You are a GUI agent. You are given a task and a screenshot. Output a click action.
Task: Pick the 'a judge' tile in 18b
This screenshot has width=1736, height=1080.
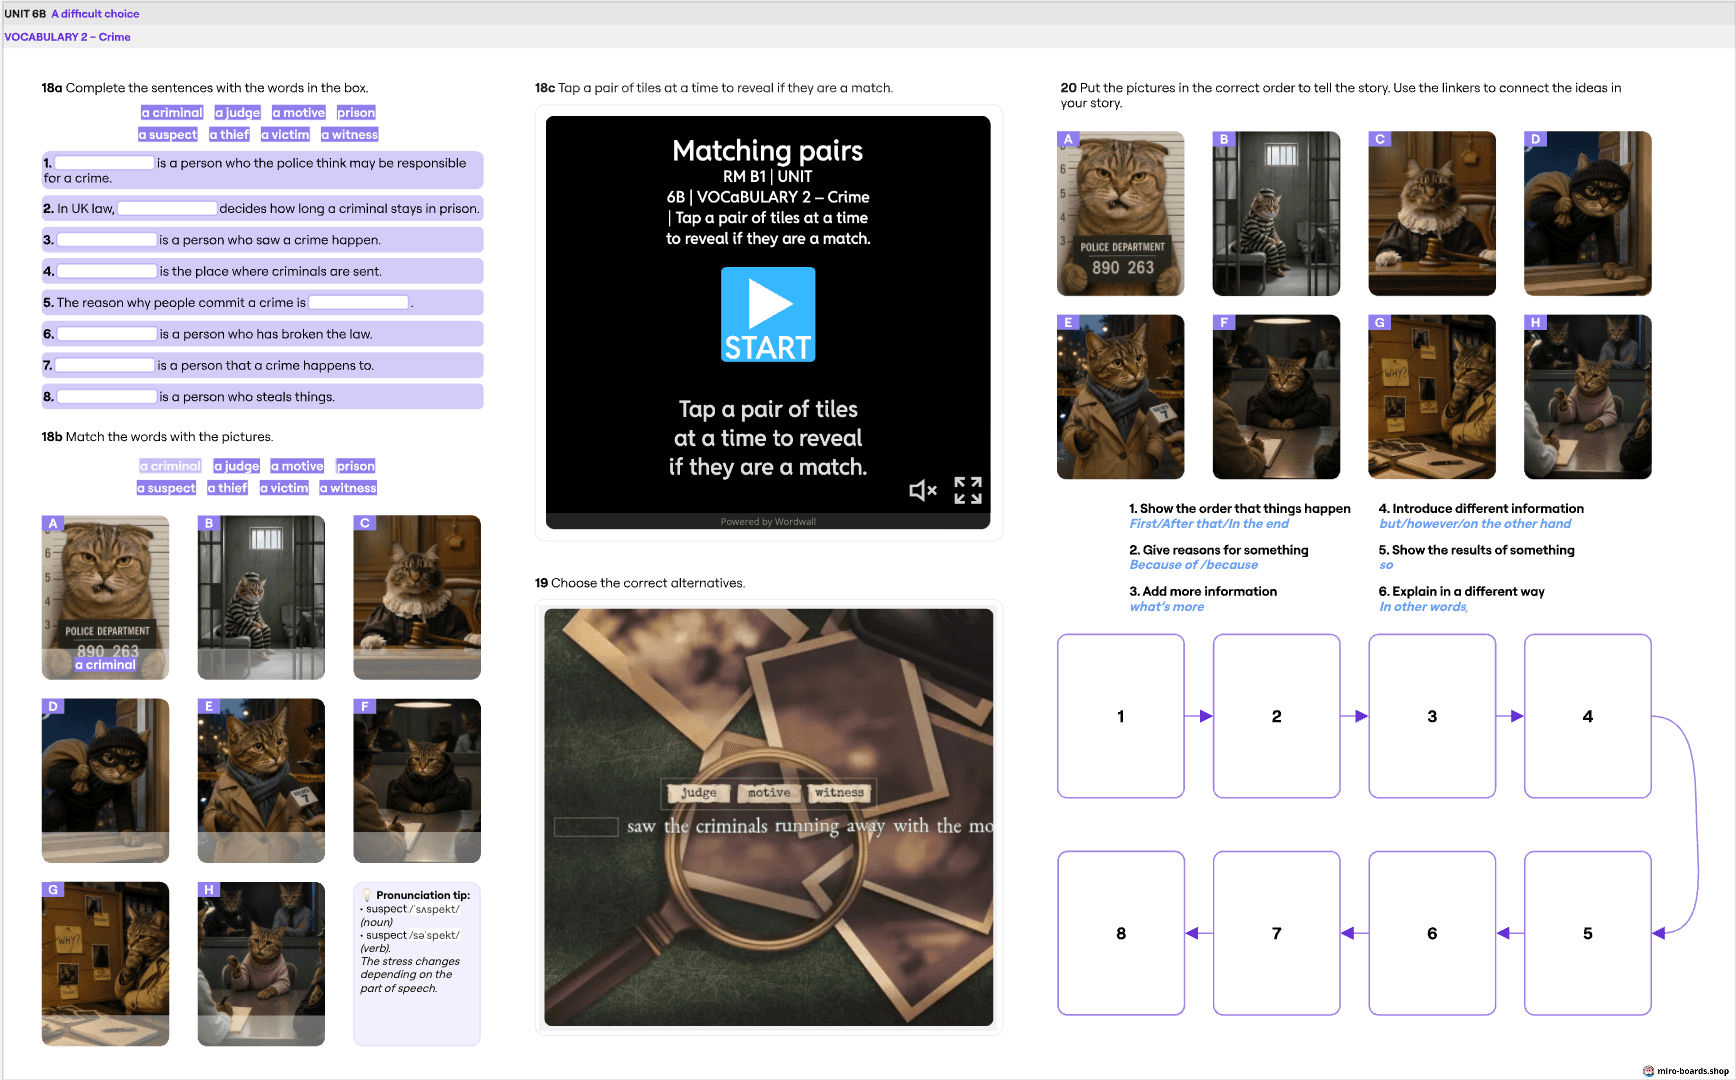237,466
